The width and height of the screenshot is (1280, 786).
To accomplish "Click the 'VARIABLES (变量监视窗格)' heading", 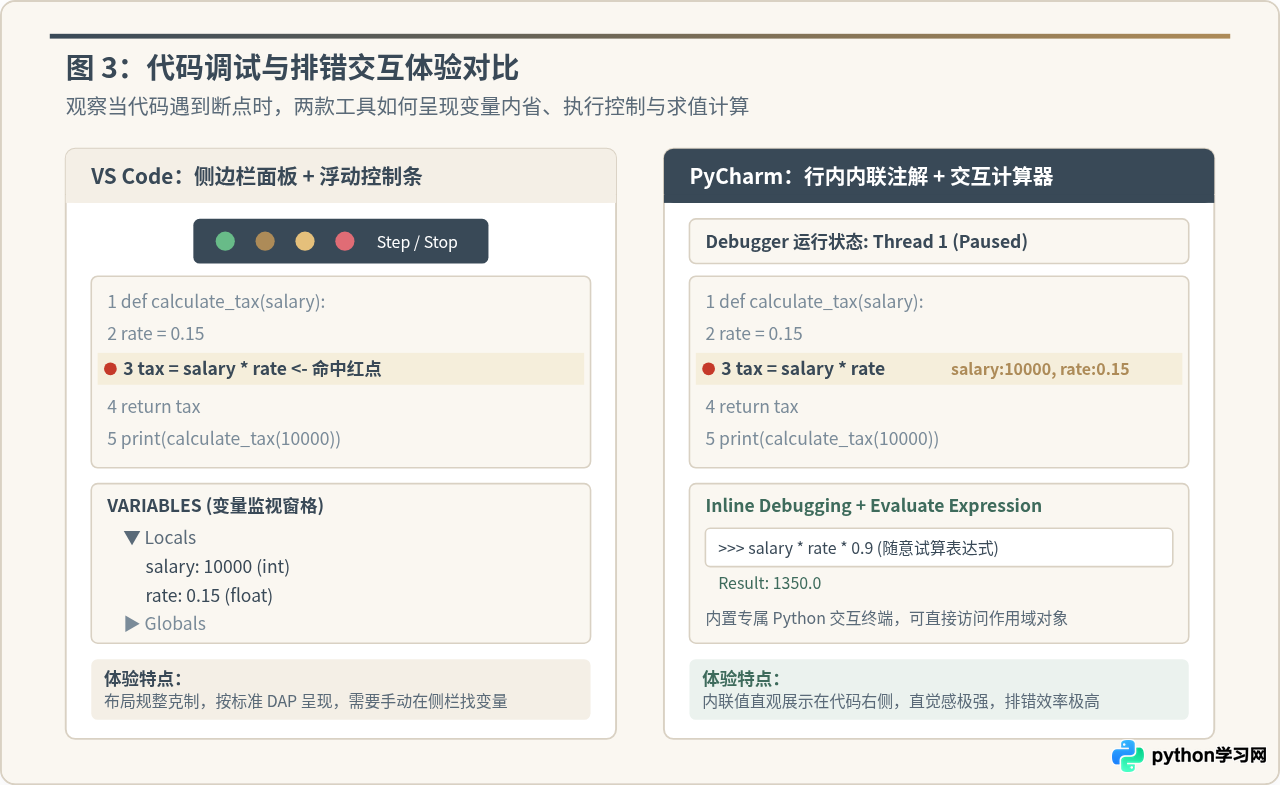I will pyautogui.click(x=215, y=506).
